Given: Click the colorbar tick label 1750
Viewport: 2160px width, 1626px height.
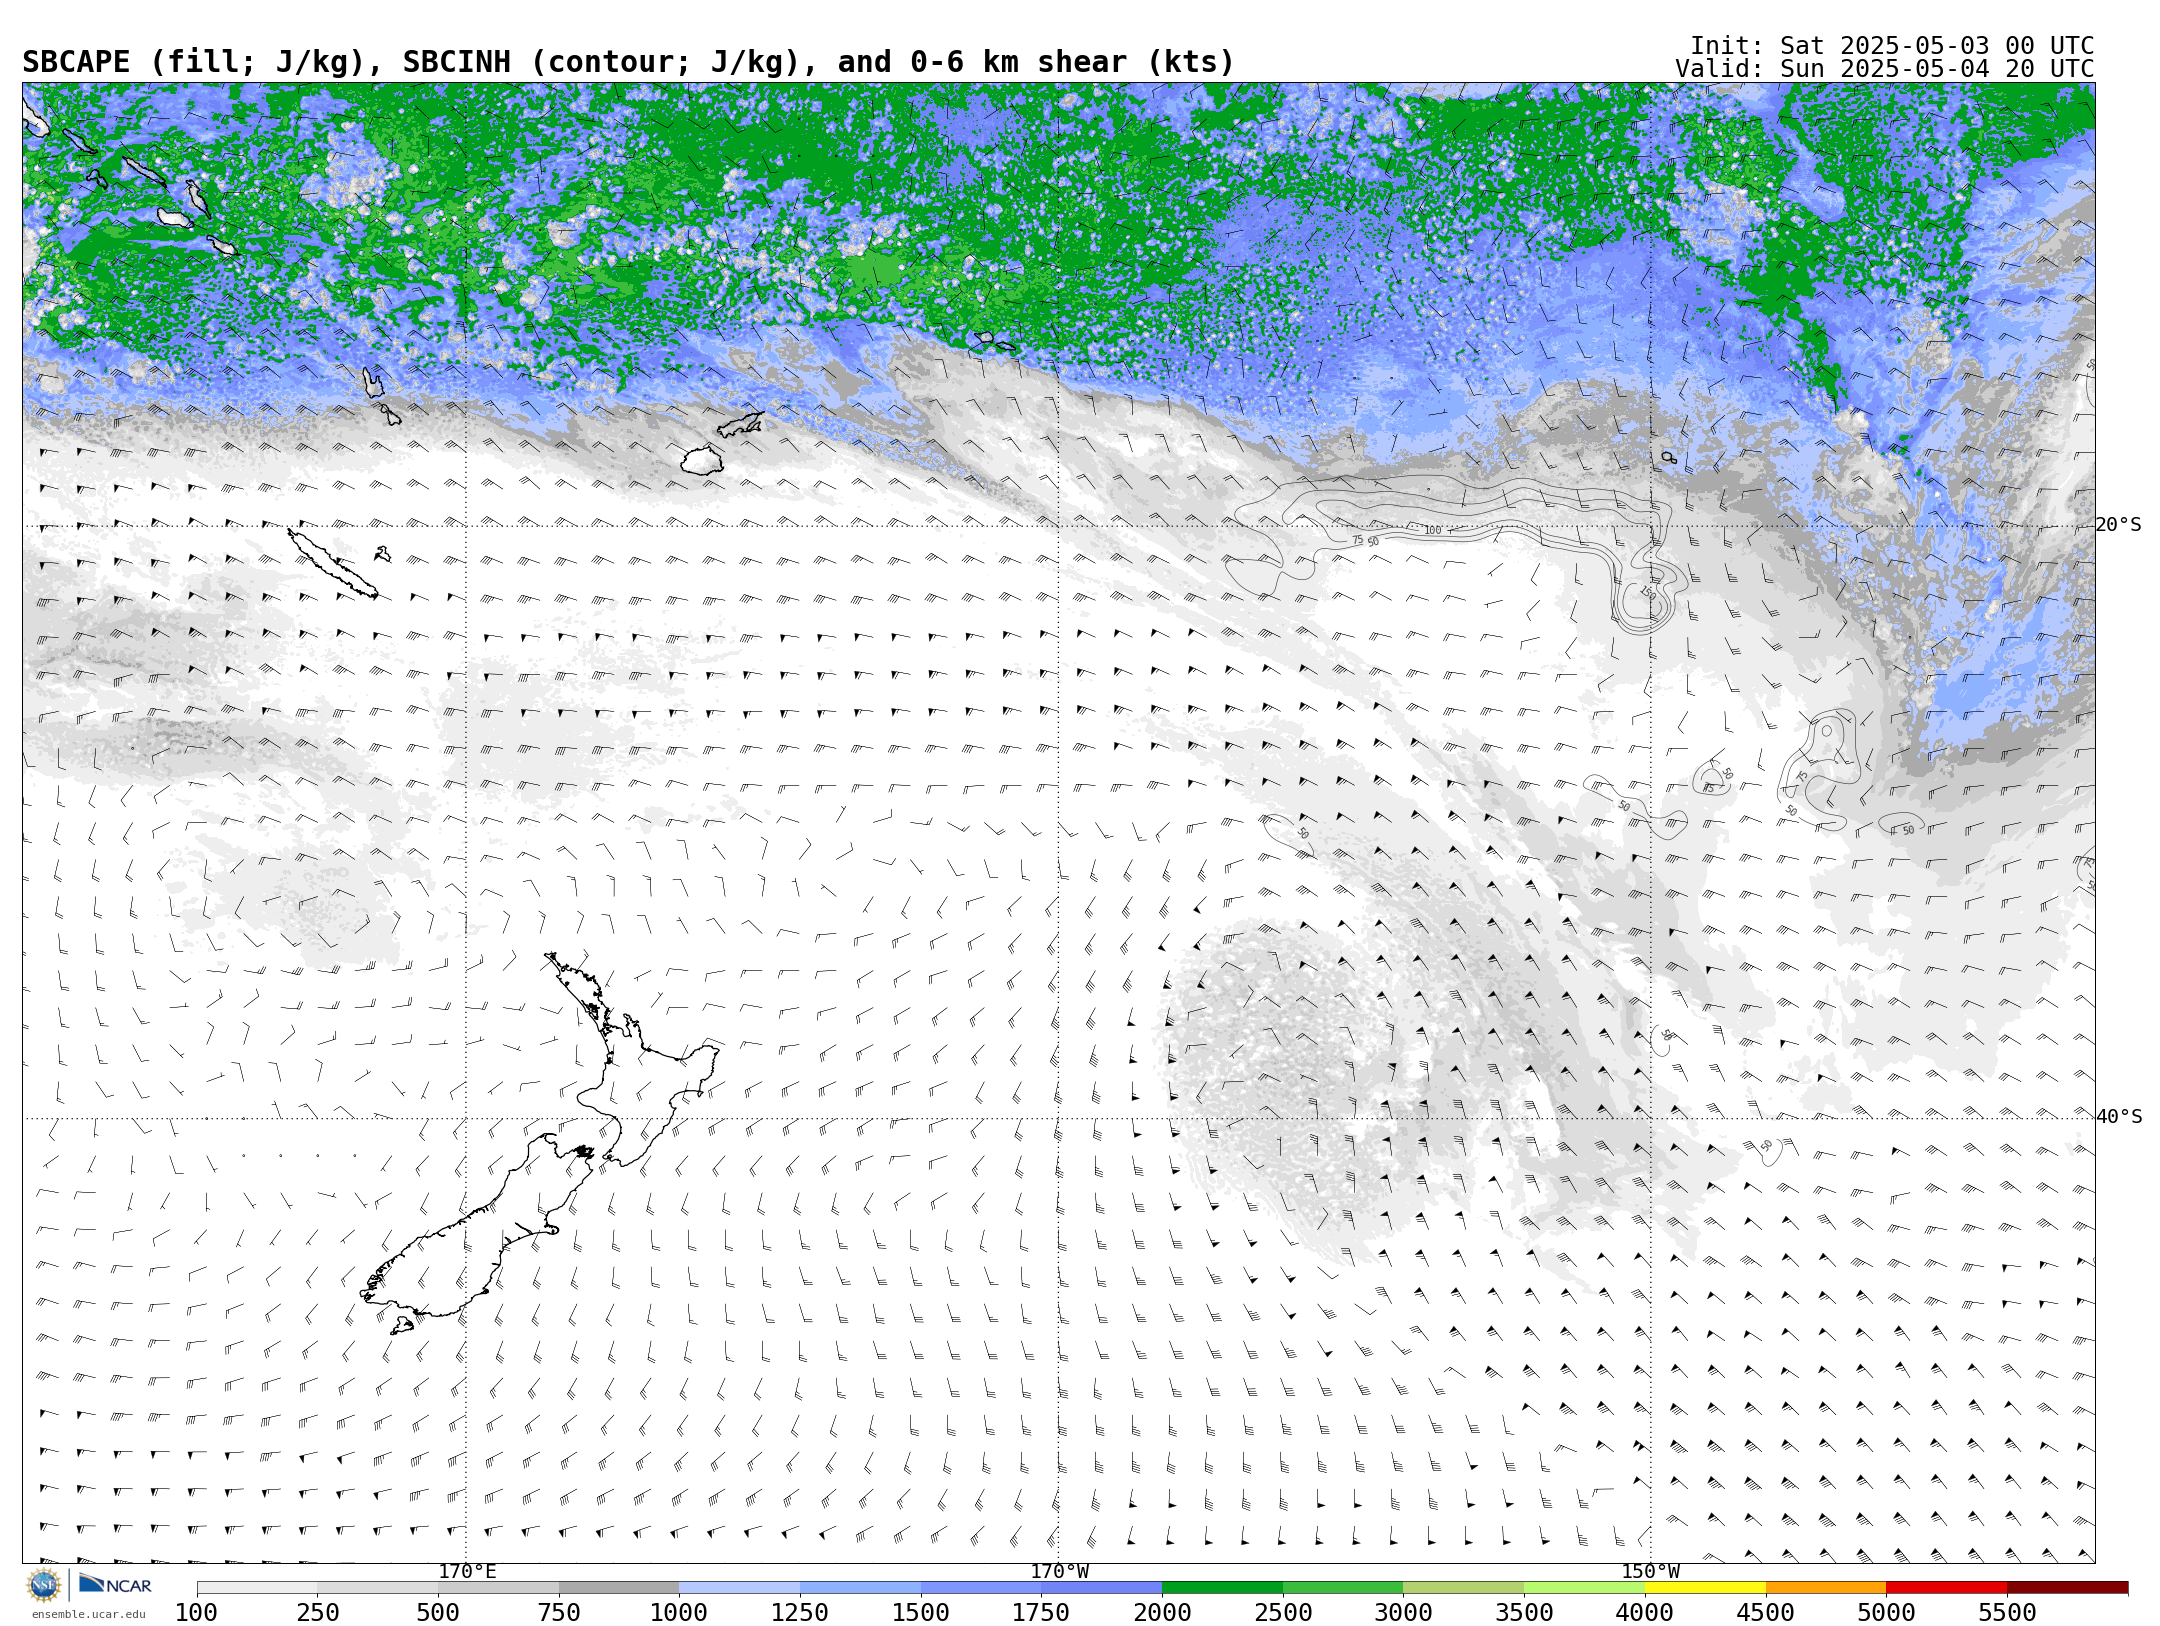Looking at the screenshot, I should 1041,1613.
